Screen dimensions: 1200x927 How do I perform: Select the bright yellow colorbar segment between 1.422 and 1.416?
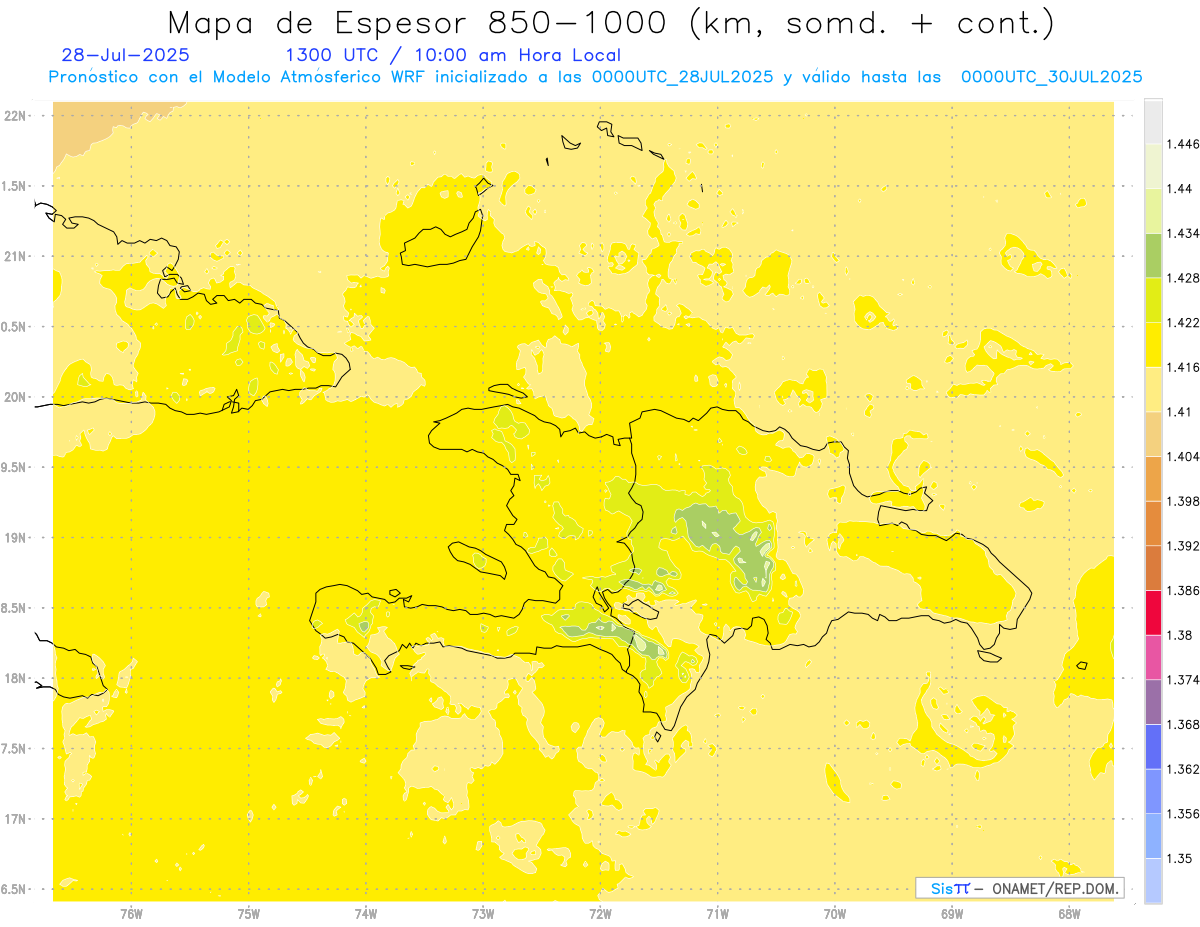(1153, 344)
